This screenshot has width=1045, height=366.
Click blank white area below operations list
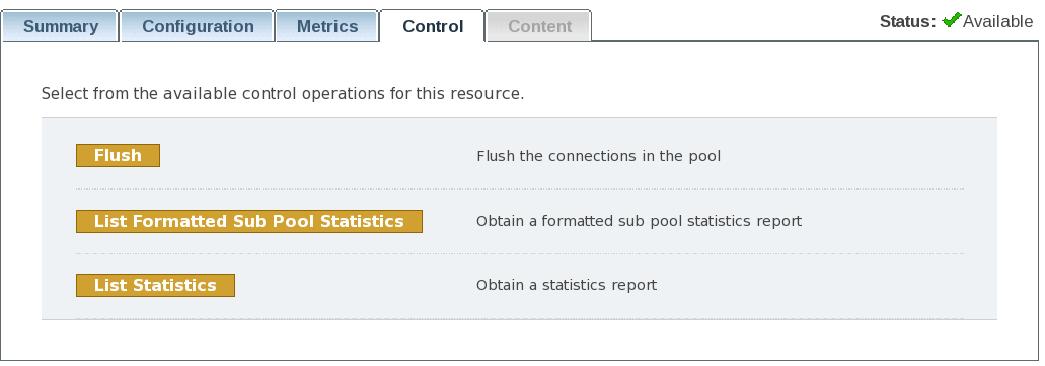(x=520, y=340)
